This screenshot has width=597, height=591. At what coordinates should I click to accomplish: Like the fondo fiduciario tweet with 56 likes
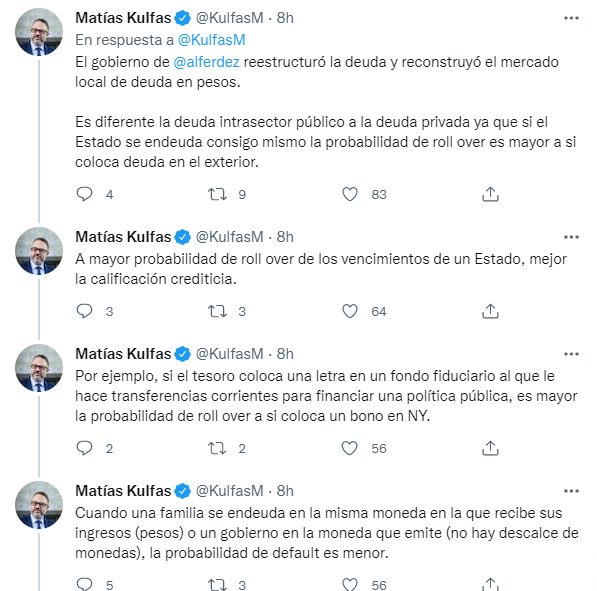pos(350,448)
